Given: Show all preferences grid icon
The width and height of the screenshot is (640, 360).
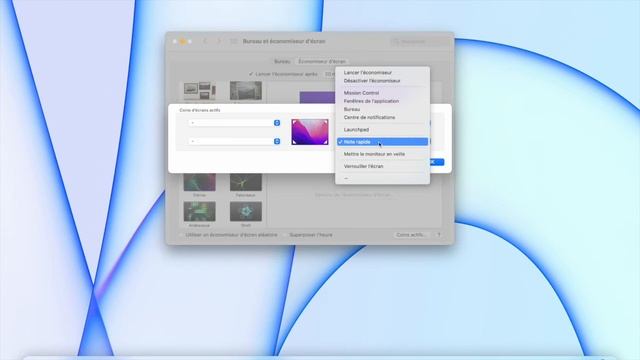Looking at the screenshot, I should coord(234,42).
